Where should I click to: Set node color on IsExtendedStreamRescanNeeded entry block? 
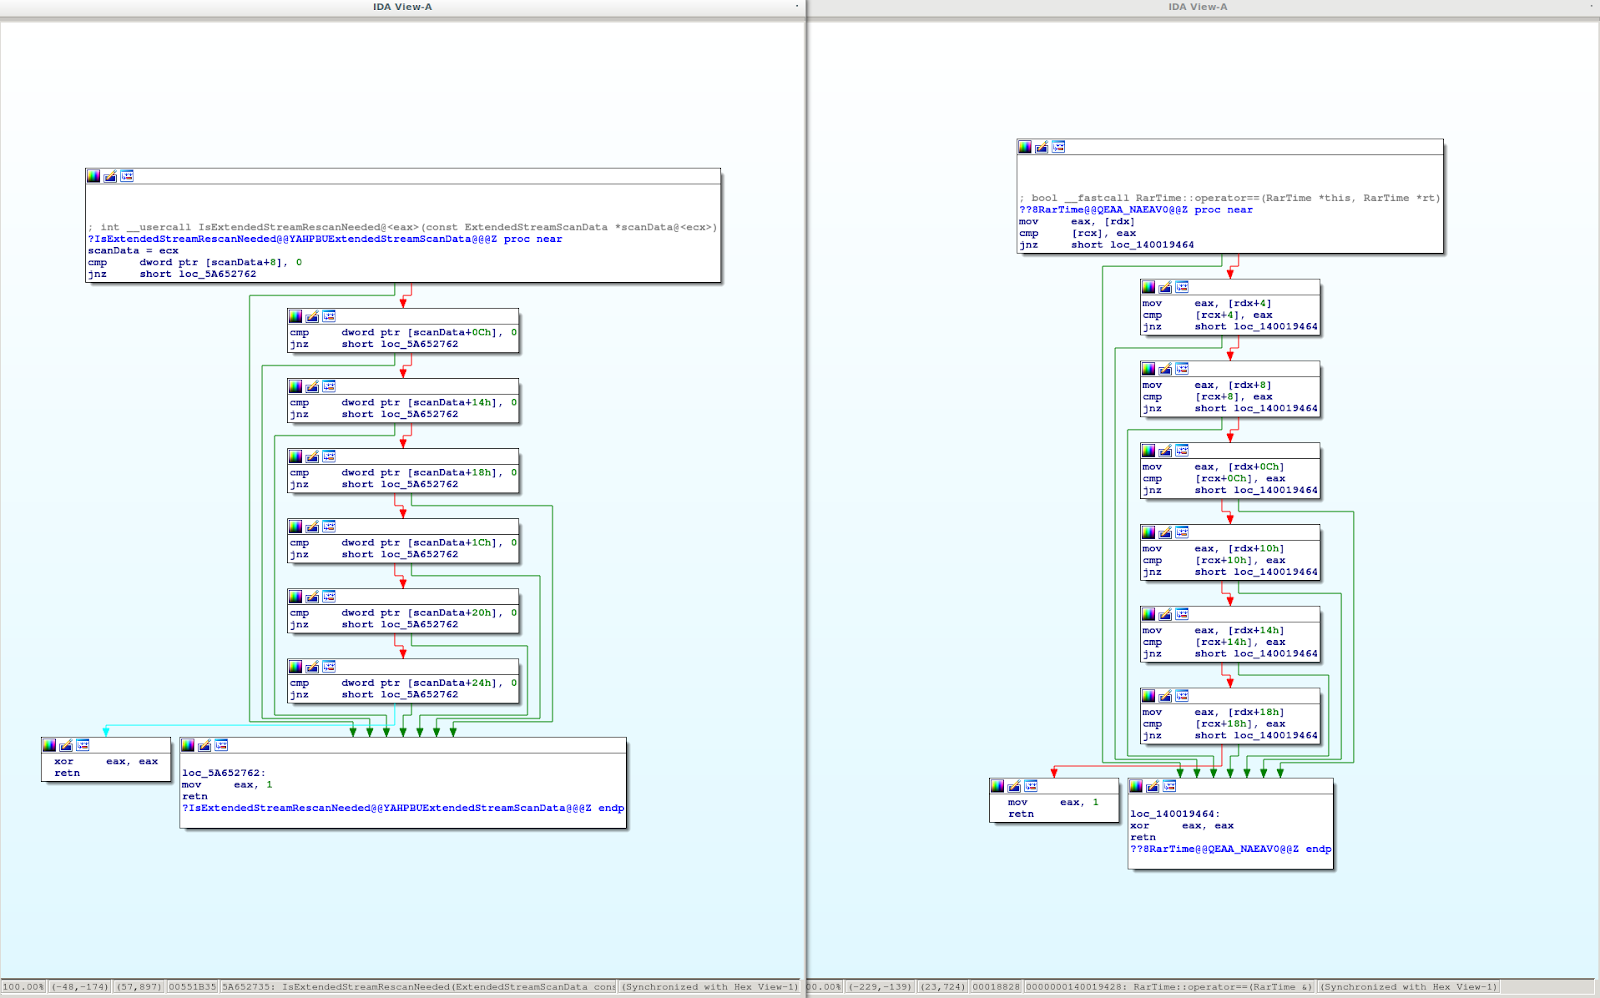(93, 176)
